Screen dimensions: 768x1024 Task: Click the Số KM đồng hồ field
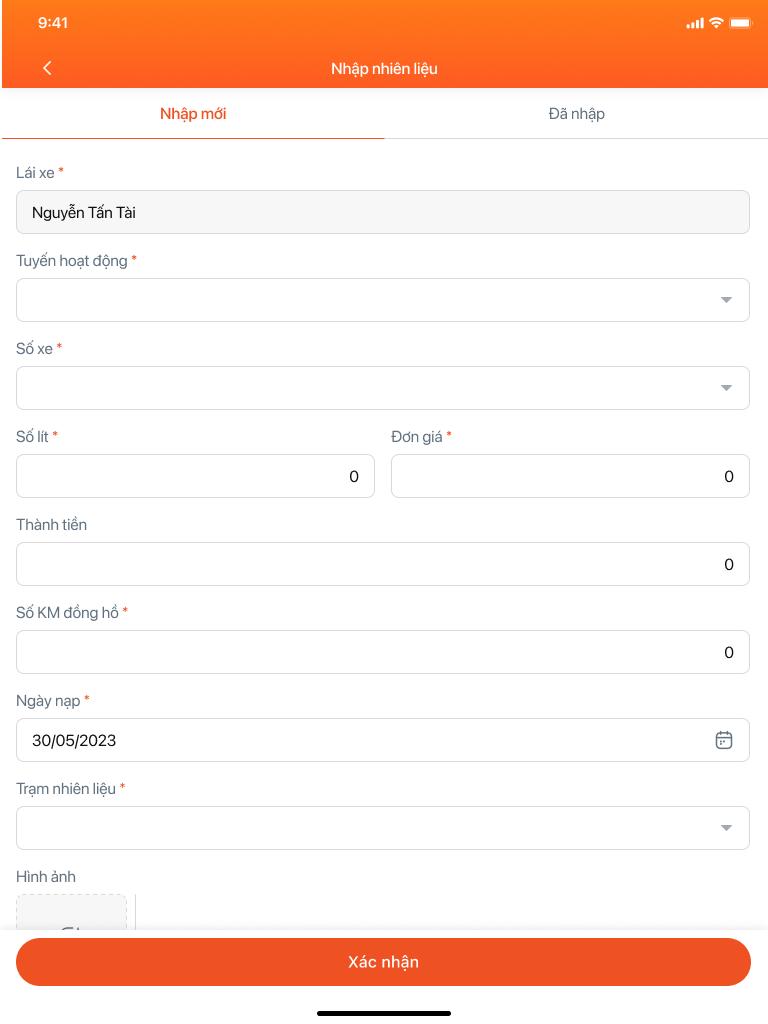(383, 652)
